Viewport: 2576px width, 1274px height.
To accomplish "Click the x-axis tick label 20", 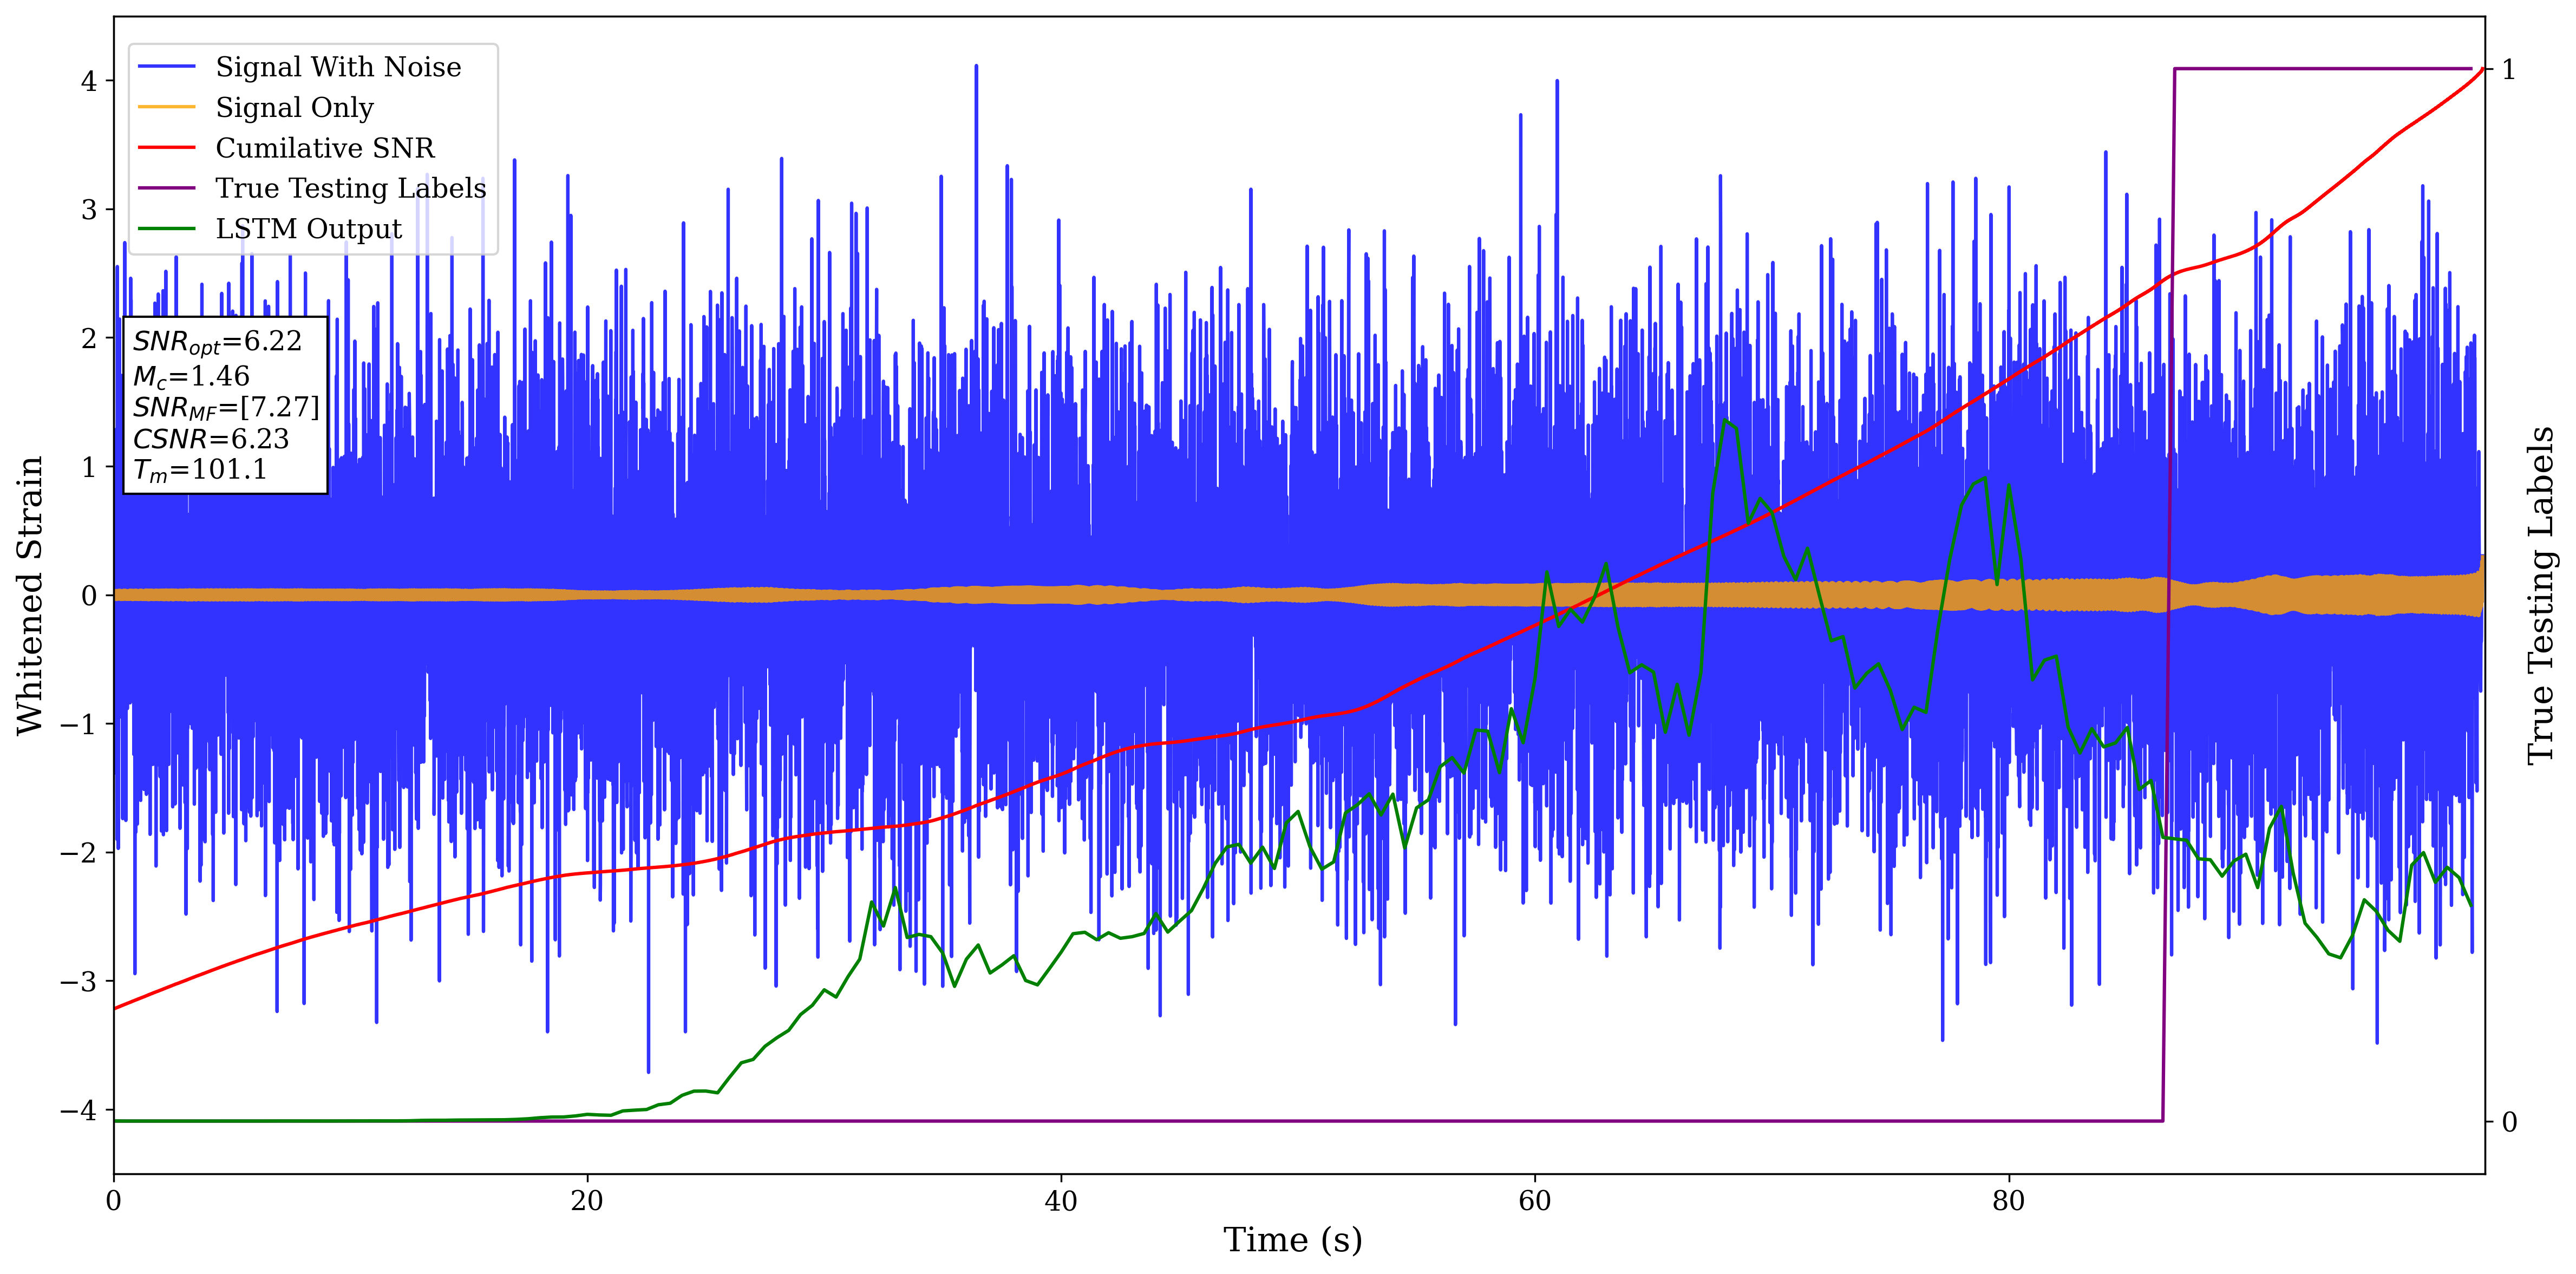I will click(587, 1201).
